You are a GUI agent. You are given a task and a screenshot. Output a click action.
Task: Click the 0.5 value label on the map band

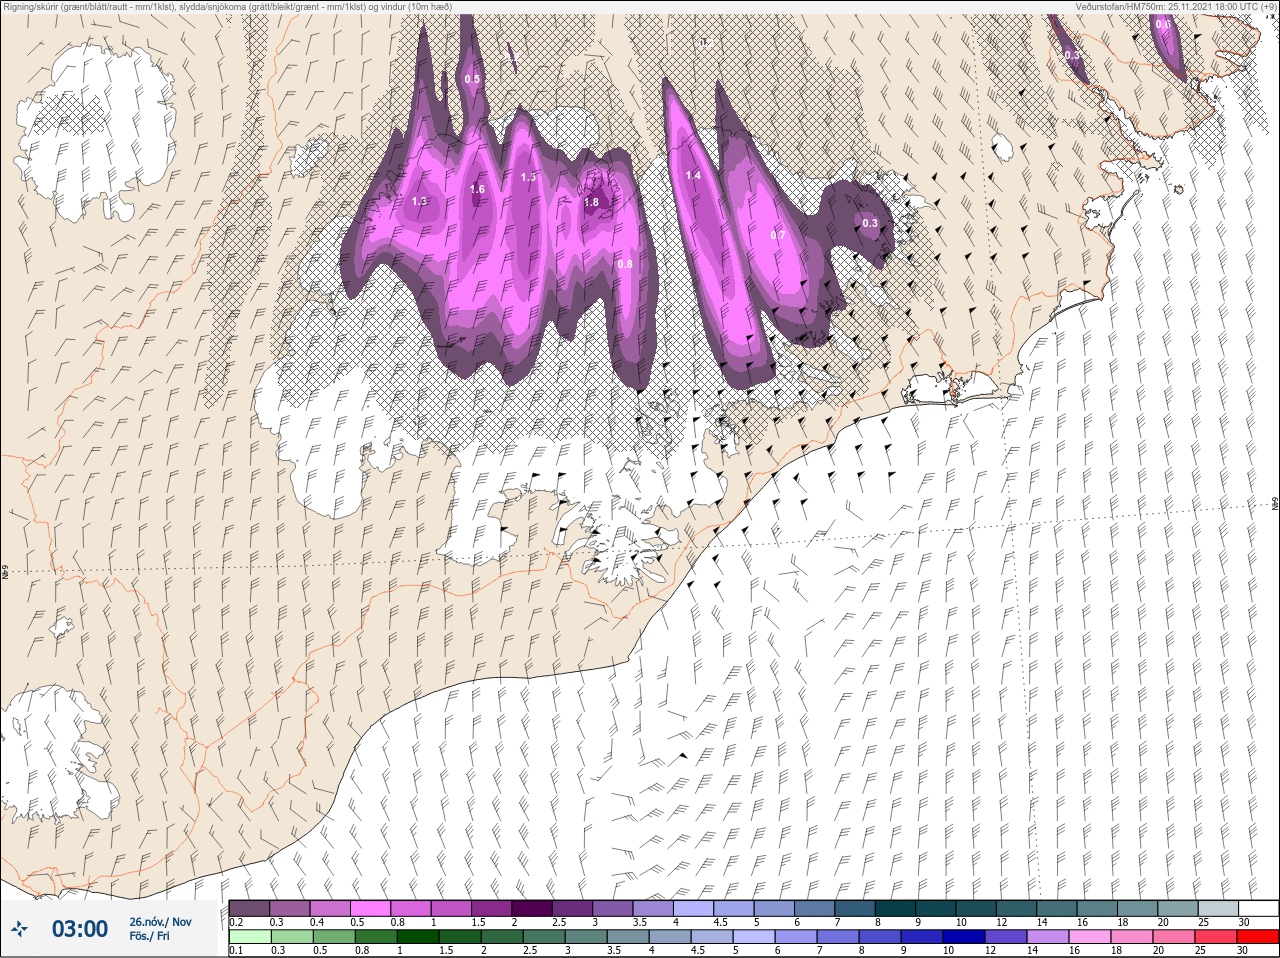472,79
